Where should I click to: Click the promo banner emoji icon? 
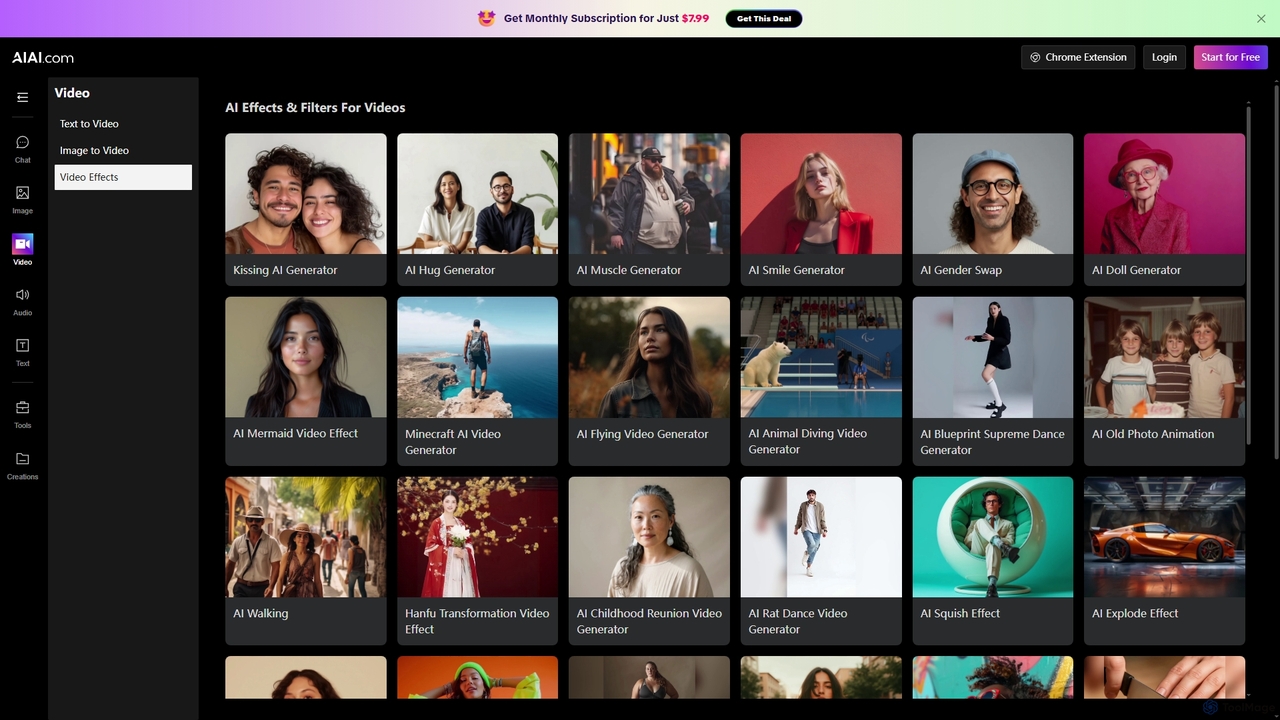[x=487, y=18]
